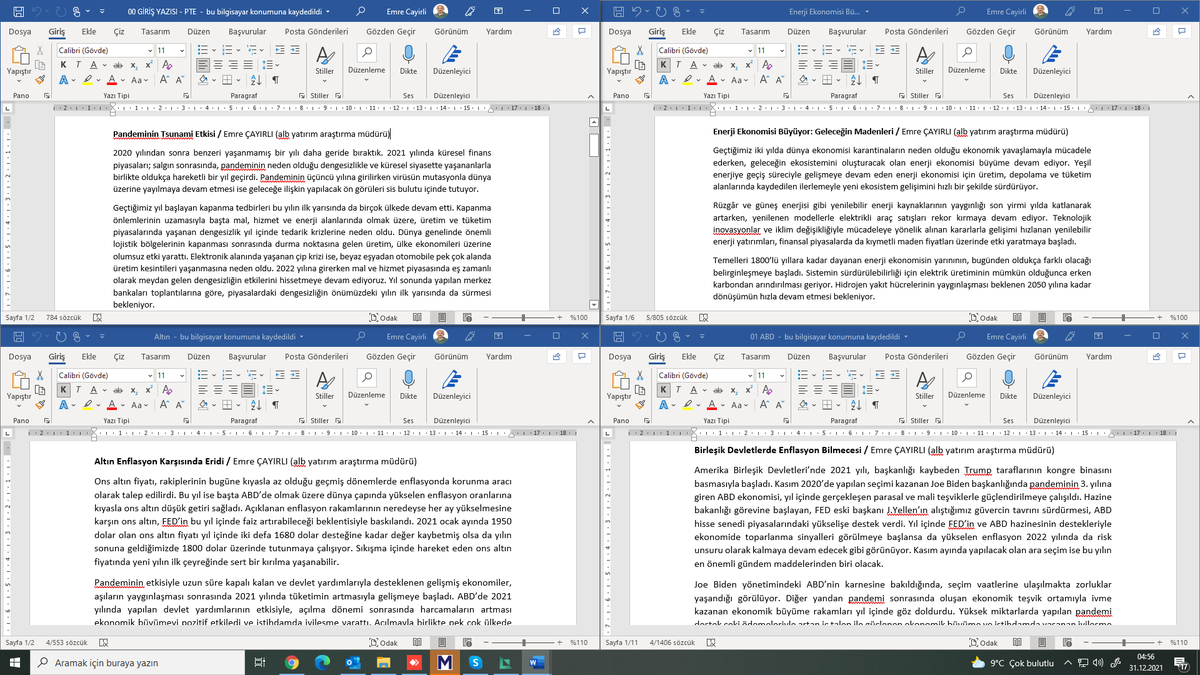Expand Stiller gallery in the 01 ABD window
1200x675 pixels.
point(925,384)
